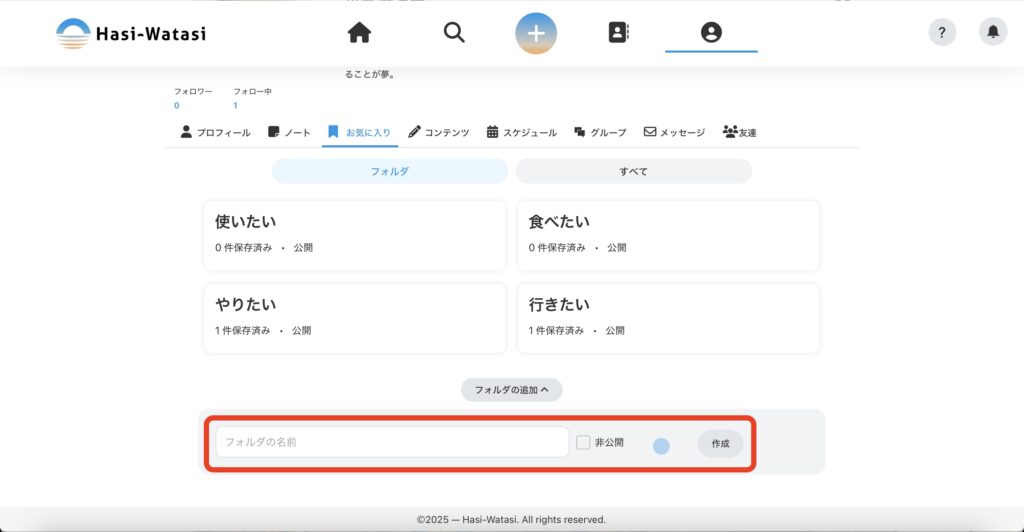Open the メッセージ tab
This screenshot has height=532, width=1024.
tap(674, 132)
